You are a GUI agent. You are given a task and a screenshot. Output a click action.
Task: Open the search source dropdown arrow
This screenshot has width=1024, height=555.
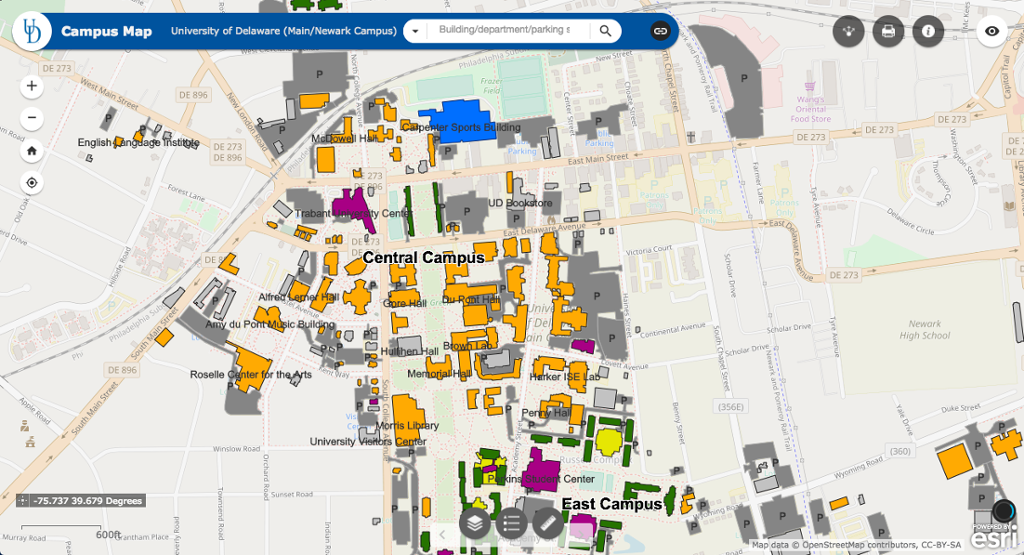[415, 31]
